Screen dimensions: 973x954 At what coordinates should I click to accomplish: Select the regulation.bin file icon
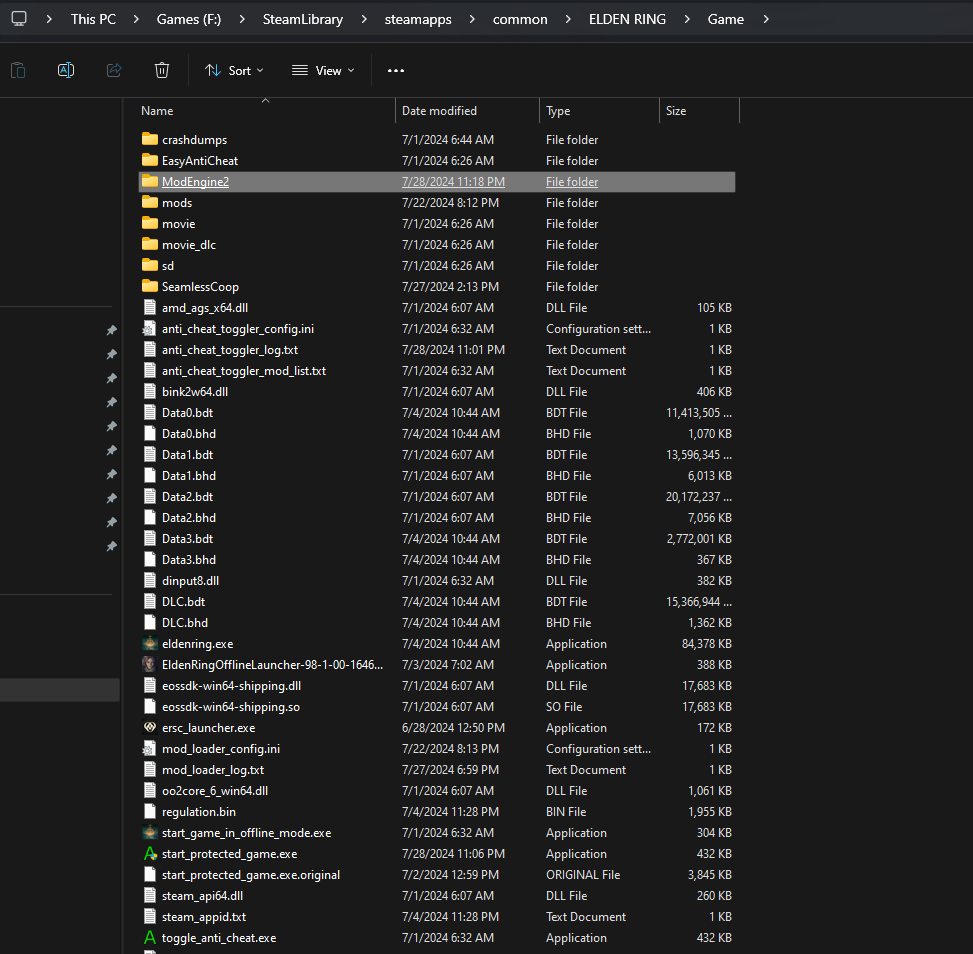click(150, 811)
